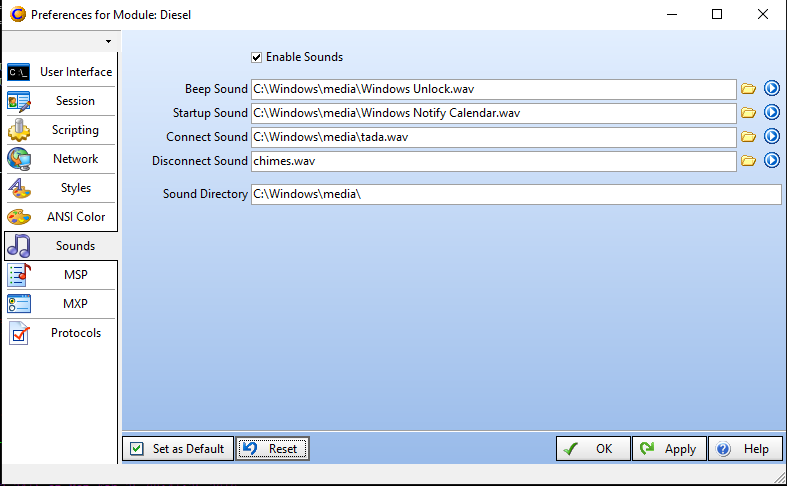Viewport: 787px width, 486px height.
Task: Click the Apply button
Action: click(x=669, y=448)
